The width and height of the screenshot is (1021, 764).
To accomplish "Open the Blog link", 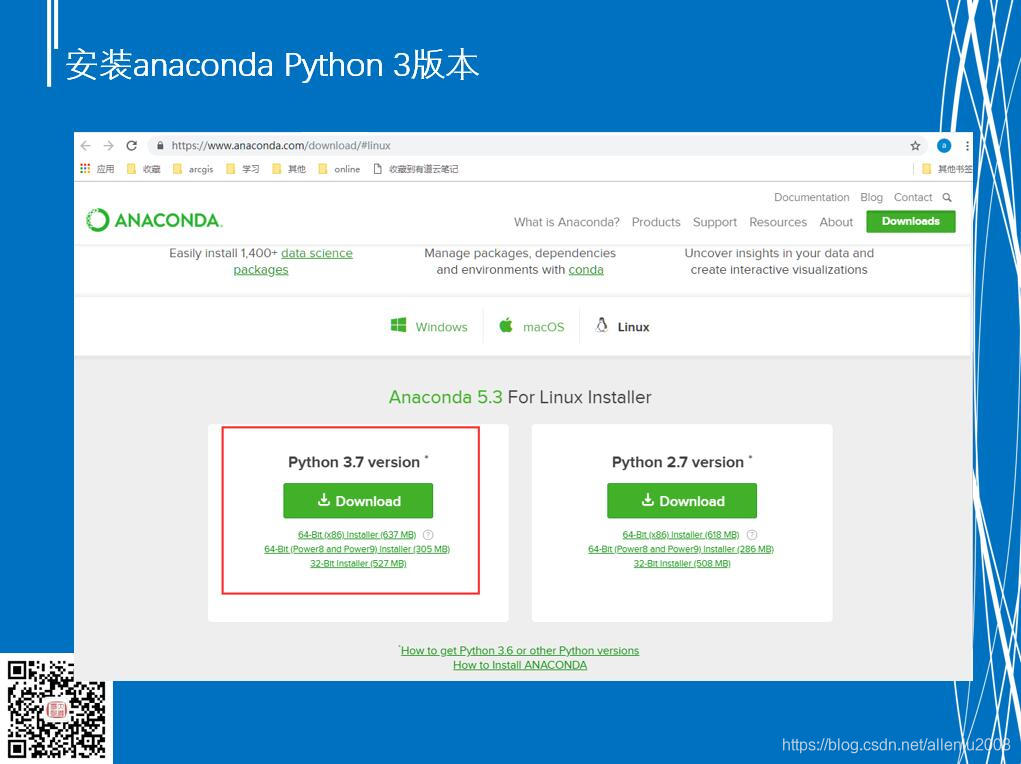I will (871, 197).
